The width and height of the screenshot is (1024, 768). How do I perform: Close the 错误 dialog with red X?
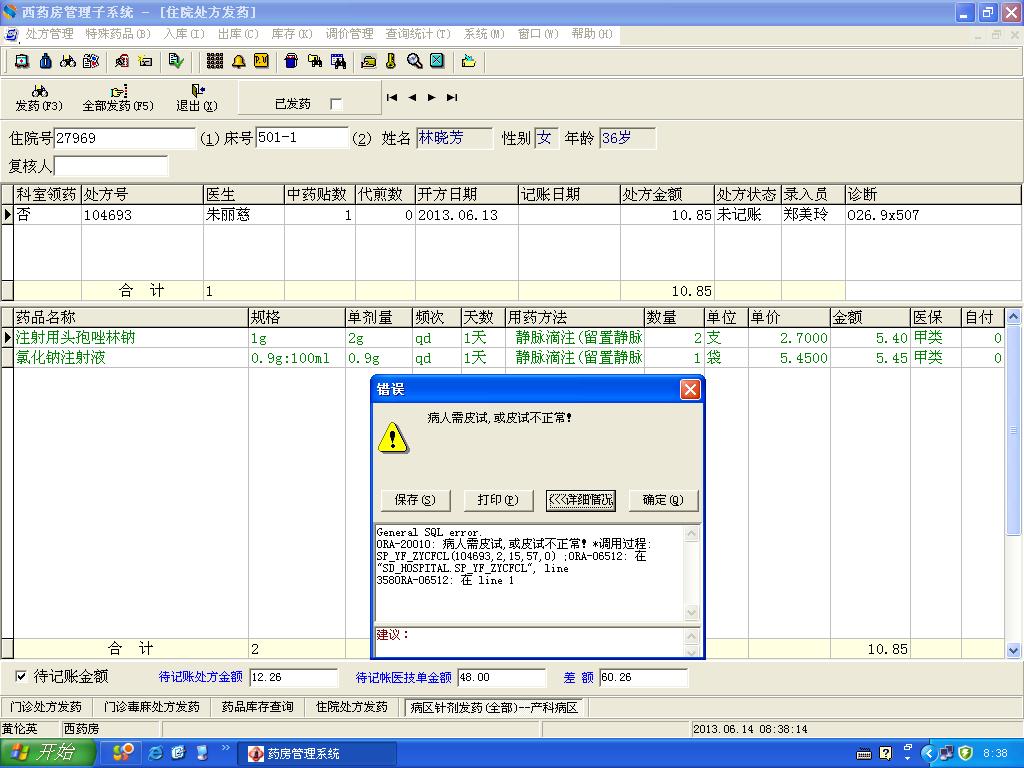(690, 390)
